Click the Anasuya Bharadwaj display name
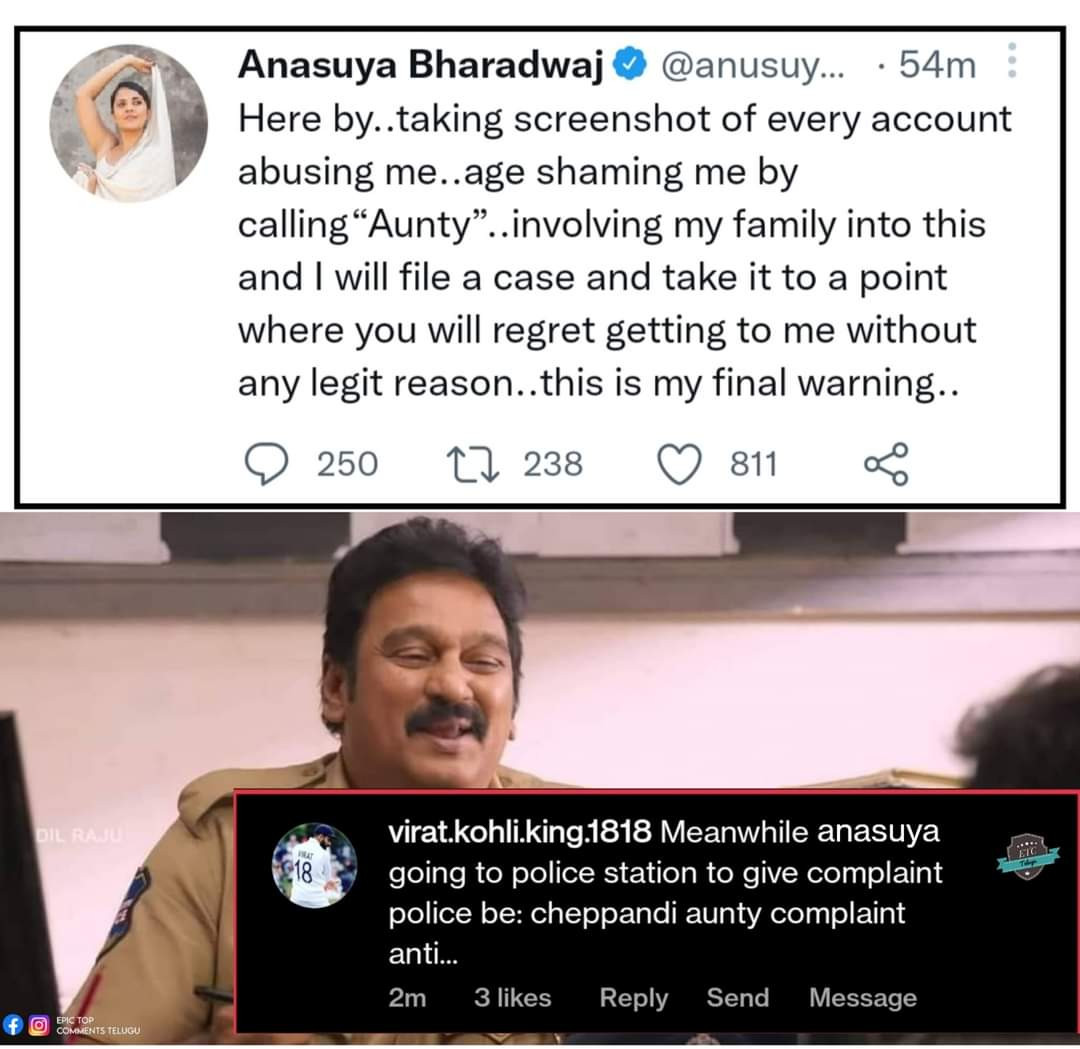 420,66
